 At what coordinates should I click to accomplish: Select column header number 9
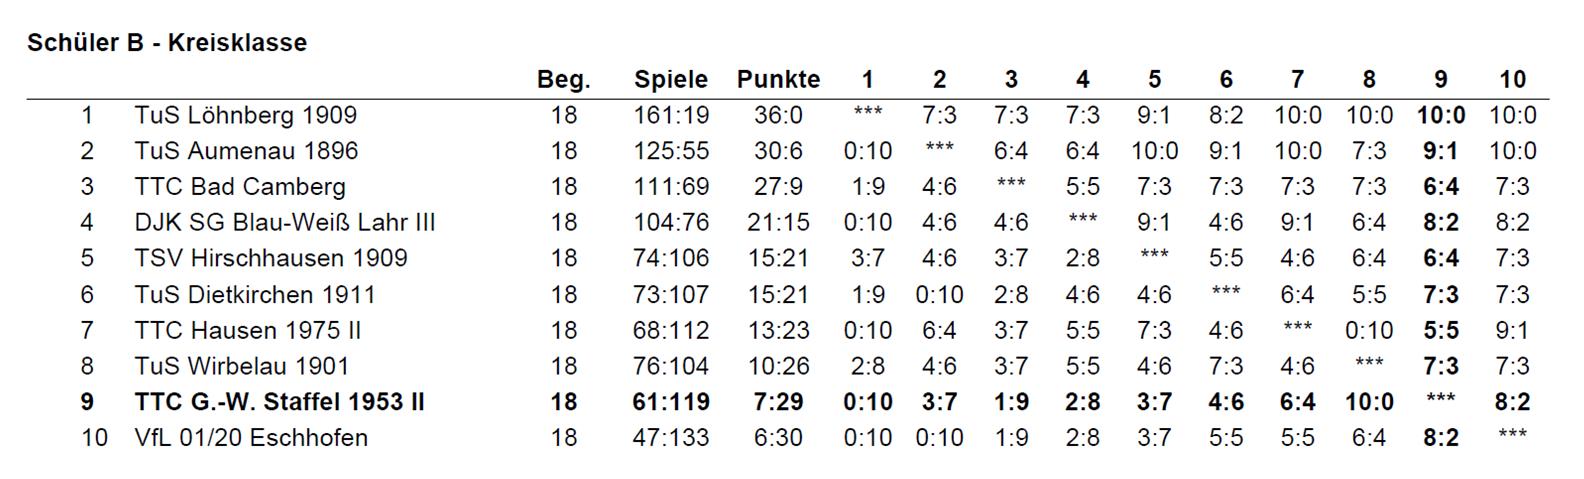[1441, 80]
